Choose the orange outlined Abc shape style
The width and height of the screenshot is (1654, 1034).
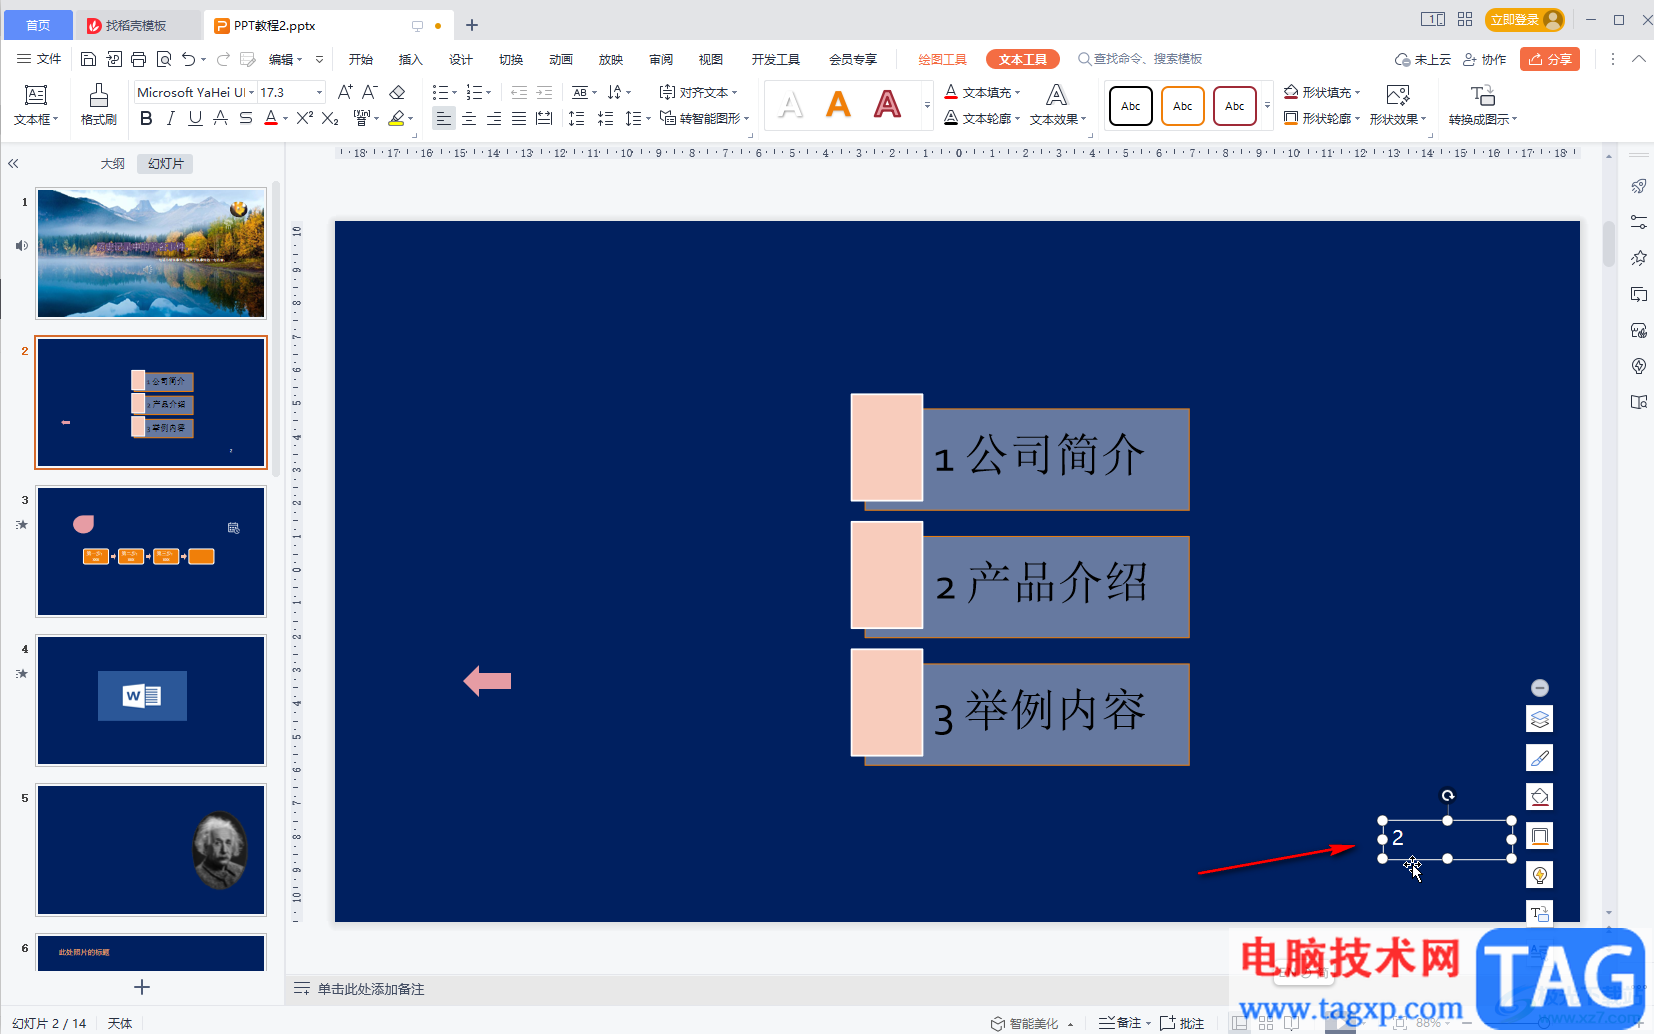point(1183,105)
